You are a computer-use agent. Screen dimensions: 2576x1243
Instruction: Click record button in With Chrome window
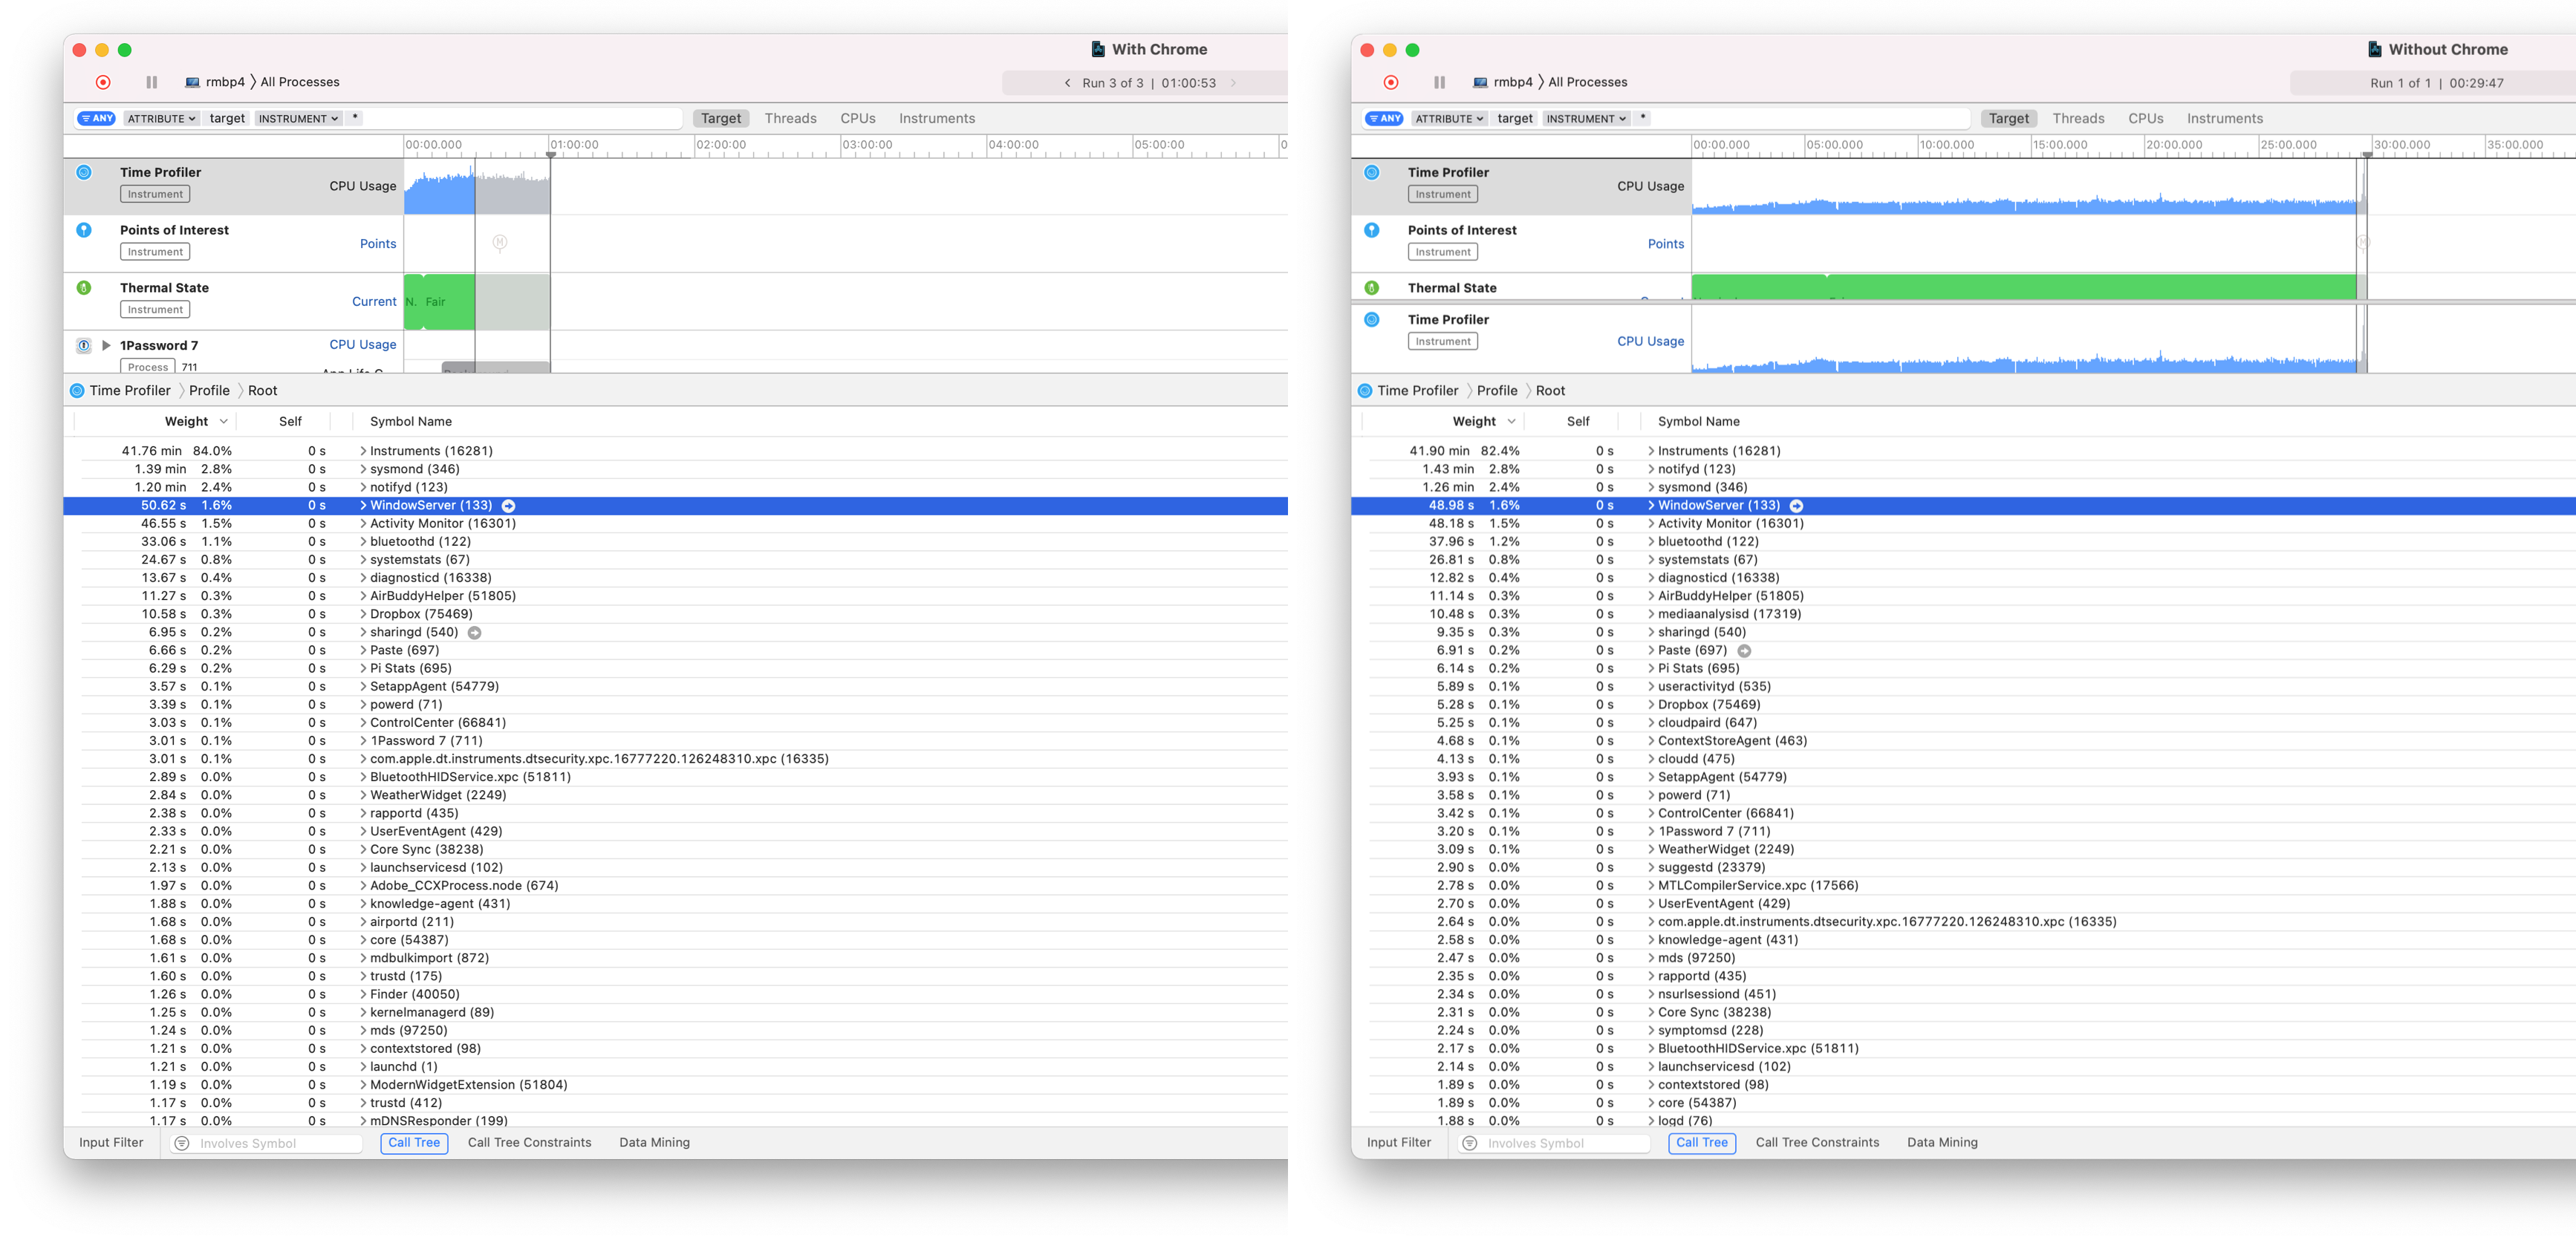tap(103, 83)
